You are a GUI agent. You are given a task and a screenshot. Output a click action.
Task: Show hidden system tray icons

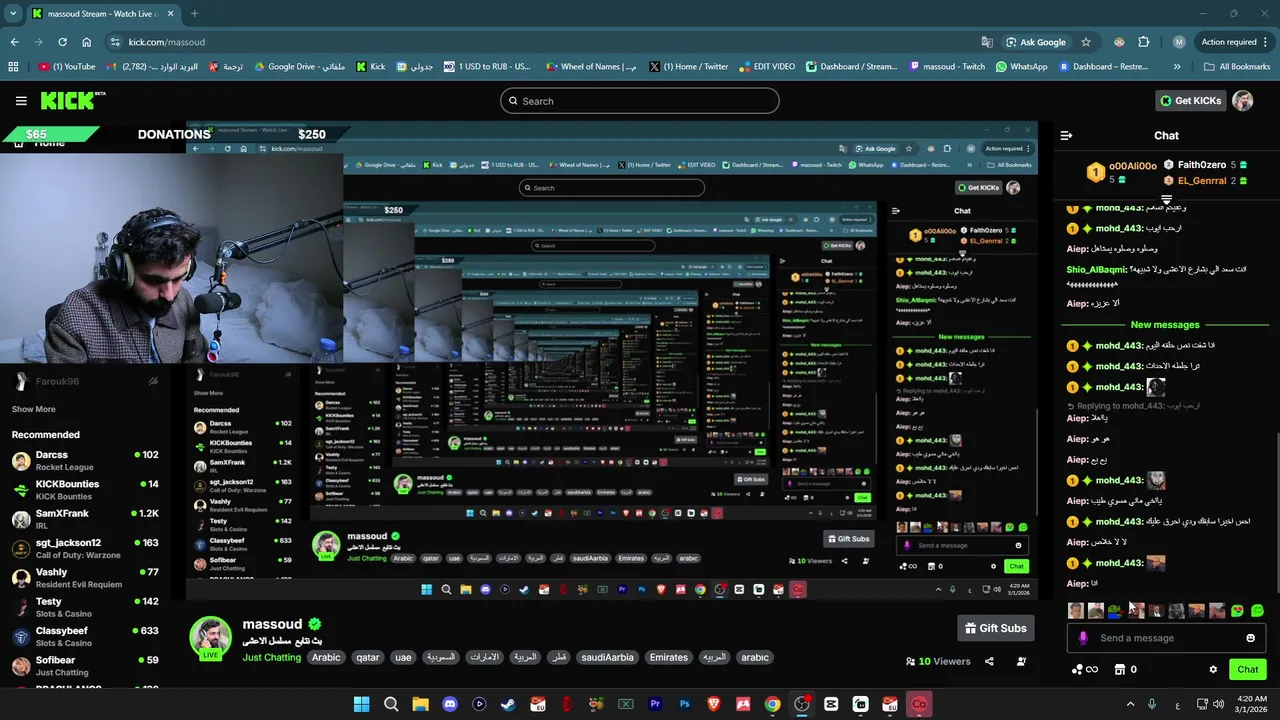pyautogui.click(x=1130, y=704)
